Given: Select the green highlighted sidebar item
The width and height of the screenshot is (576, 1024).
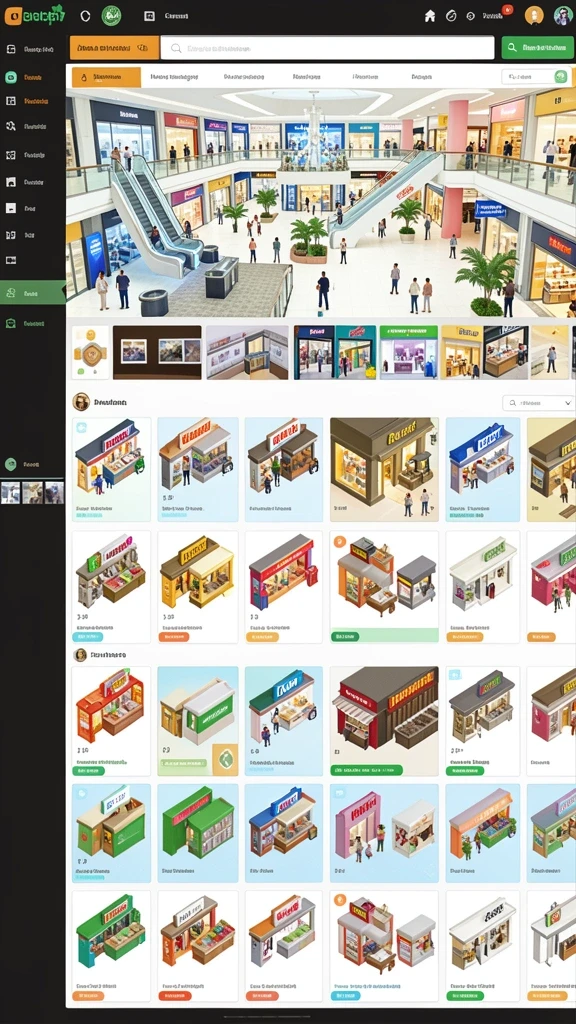Looking at the screenshot, I should (33, 293).
